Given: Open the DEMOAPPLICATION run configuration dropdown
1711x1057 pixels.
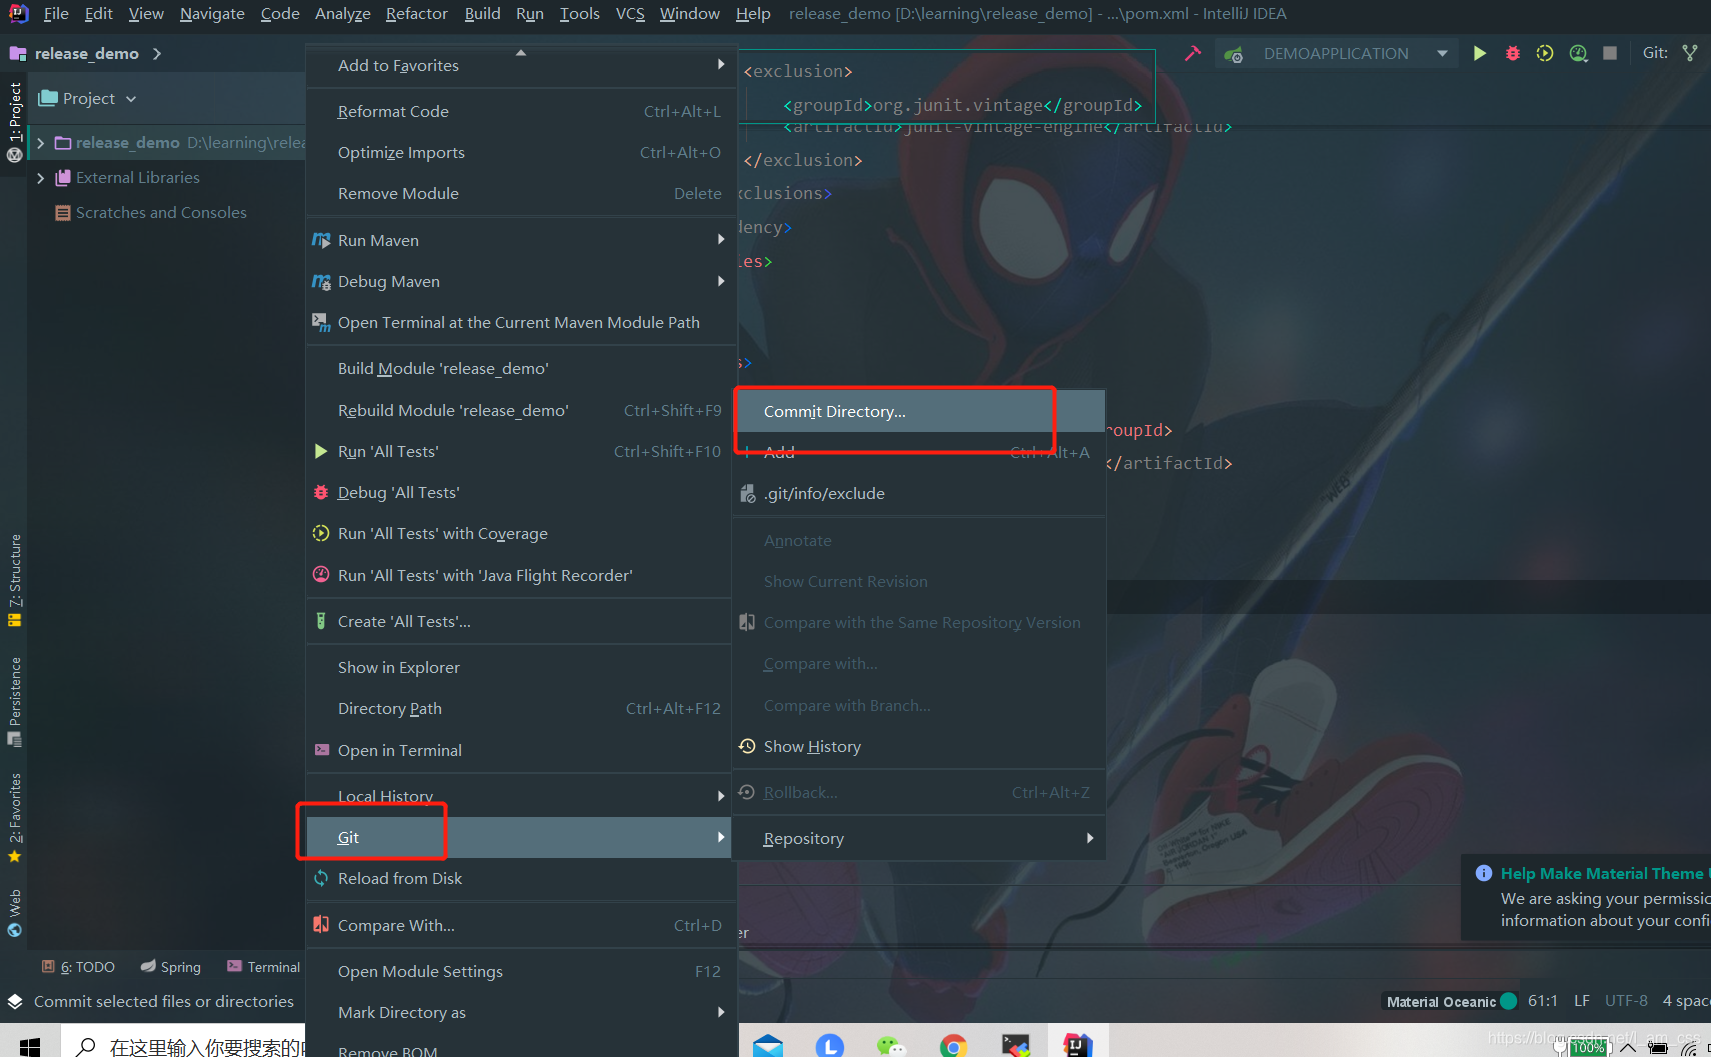Looking at the screenshot, I should pos(1336,54).
